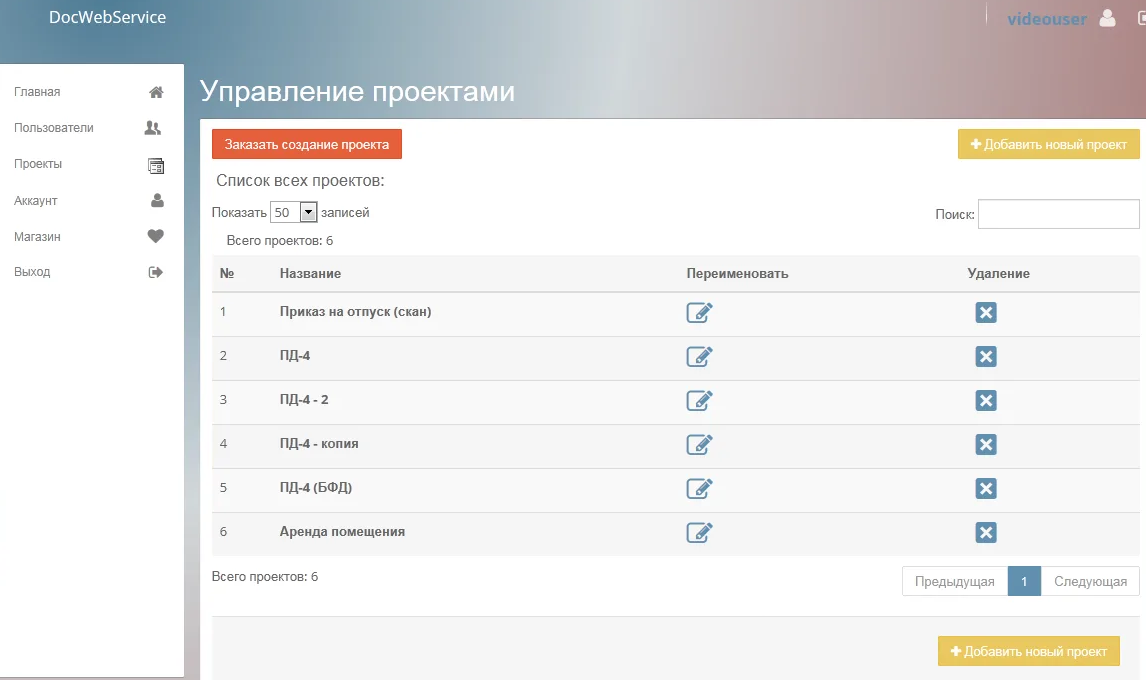Image resolution: width=1146 pixels, height=680 pixels.
Task: Open the records per page dropdown
Action: coord(291,212)
